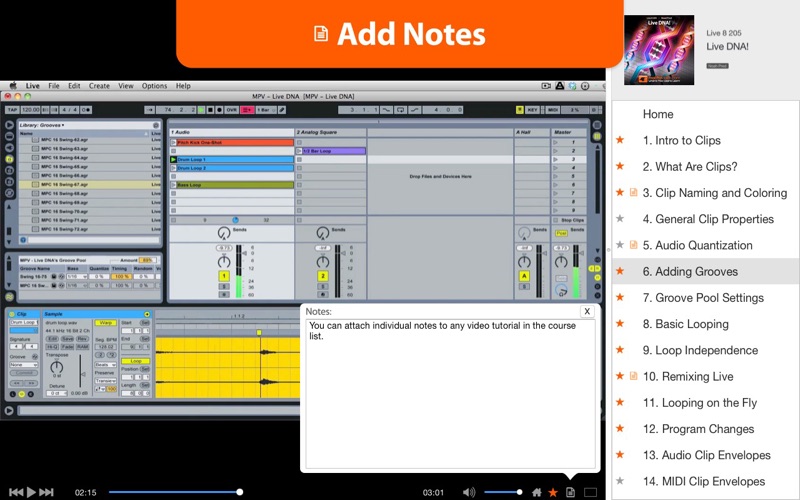Favorite 5. Audio Quantization with its star
800x500 pixels.
(620, 245)
